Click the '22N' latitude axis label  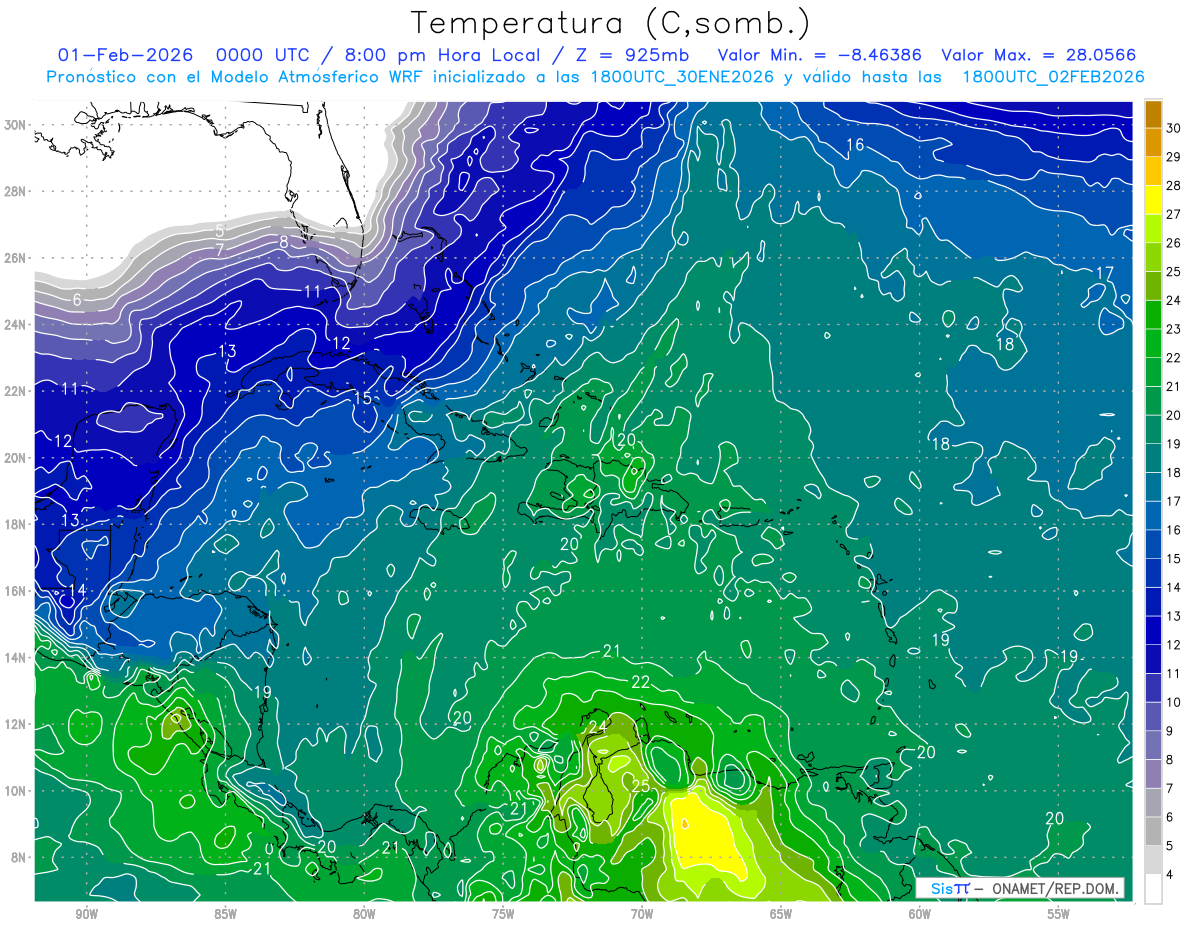pos(15,391)
